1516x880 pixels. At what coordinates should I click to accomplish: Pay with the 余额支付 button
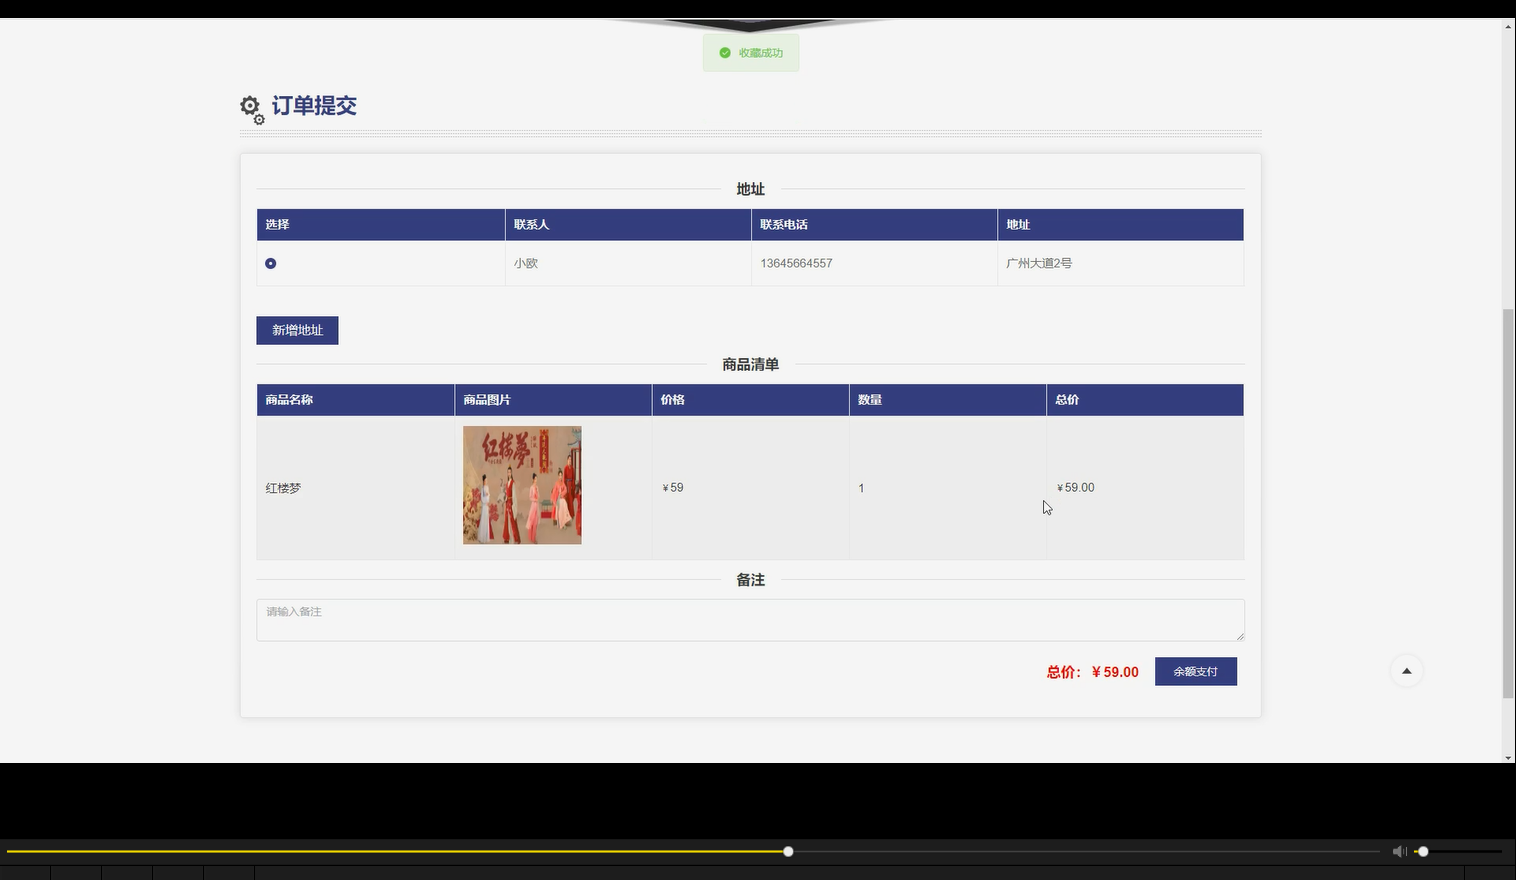click(1195, 671)
